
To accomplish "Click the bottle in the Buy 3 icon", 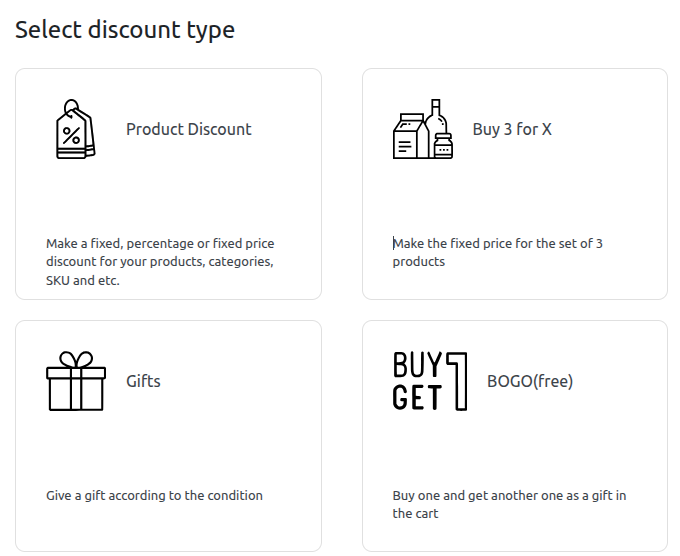I will click(436, 118).
